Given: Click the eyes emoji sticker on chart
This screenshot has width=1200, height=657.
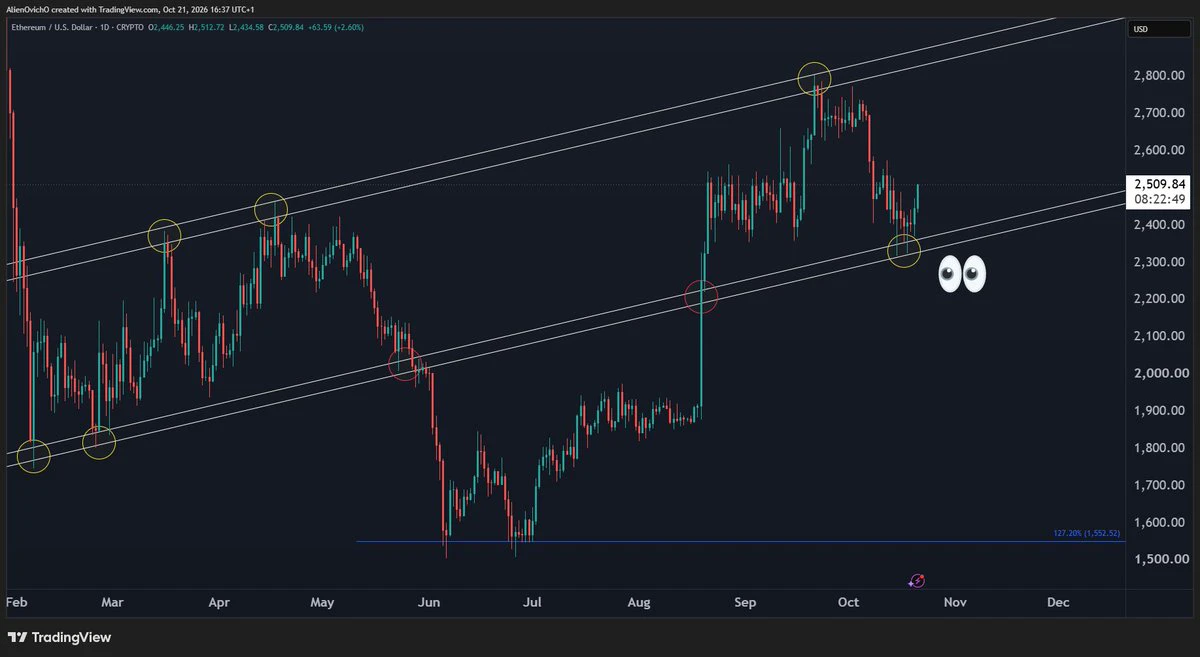Looking at the screenshot, I should click(962, 274).
